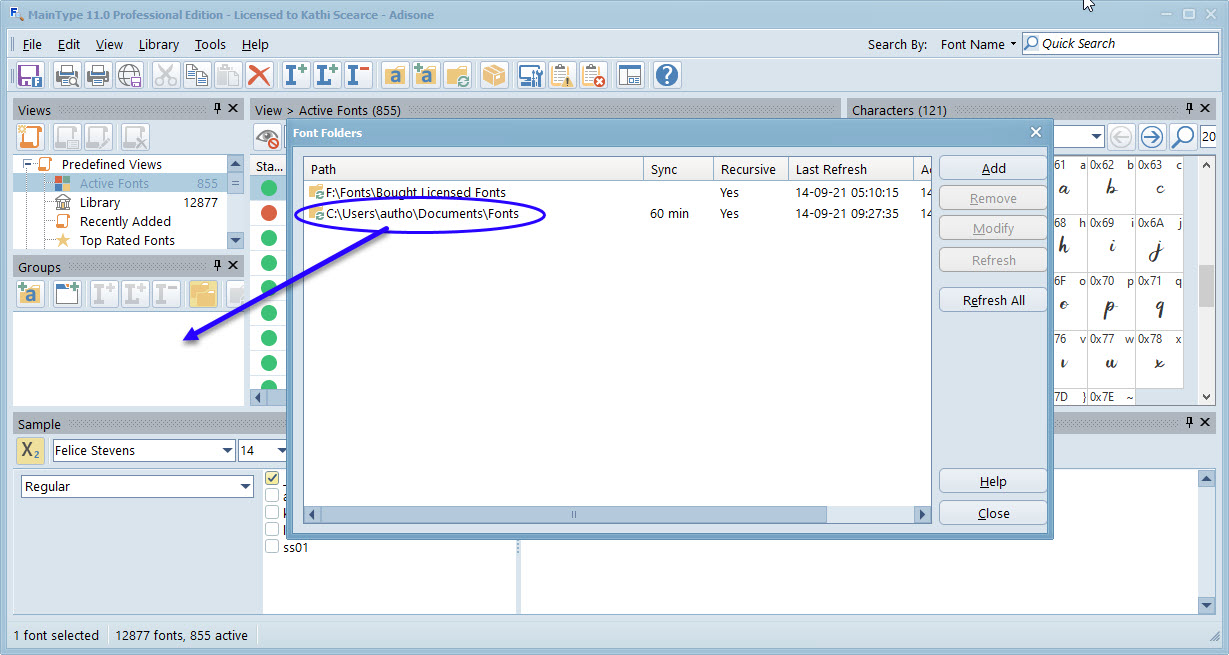Screen dimensions: 1229x655
Task: Click the horizontal scrollbar thumb in Font Folders list
Action: [x=574, y=514]
